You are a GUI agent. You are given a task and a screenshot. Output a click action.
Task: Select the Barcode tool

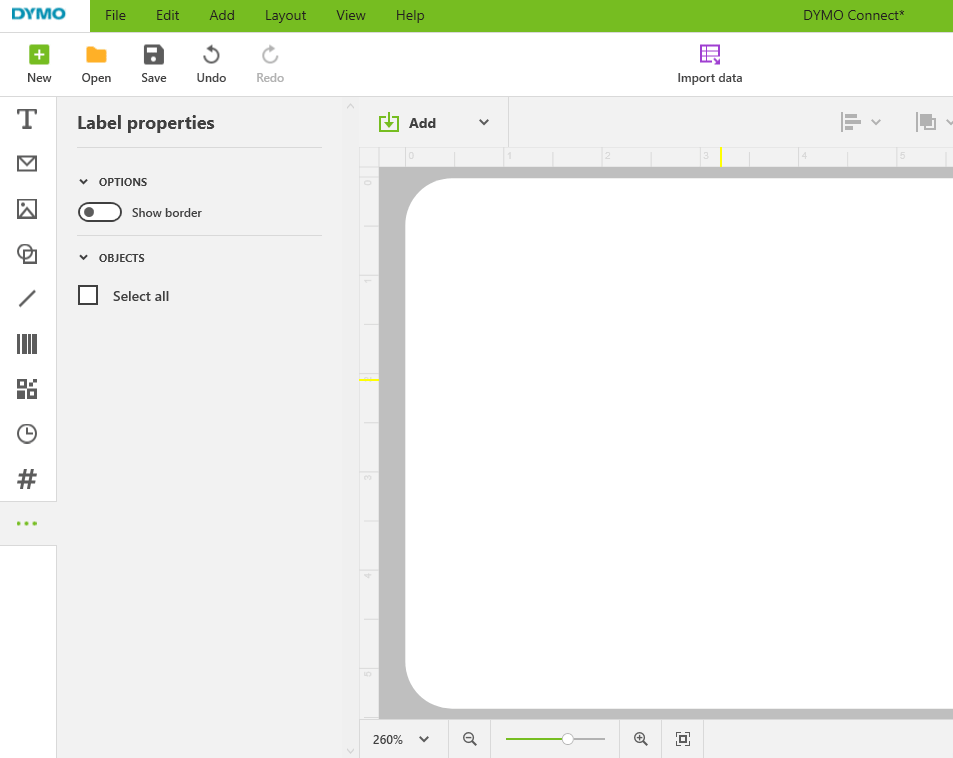click(x=27, y=343)
